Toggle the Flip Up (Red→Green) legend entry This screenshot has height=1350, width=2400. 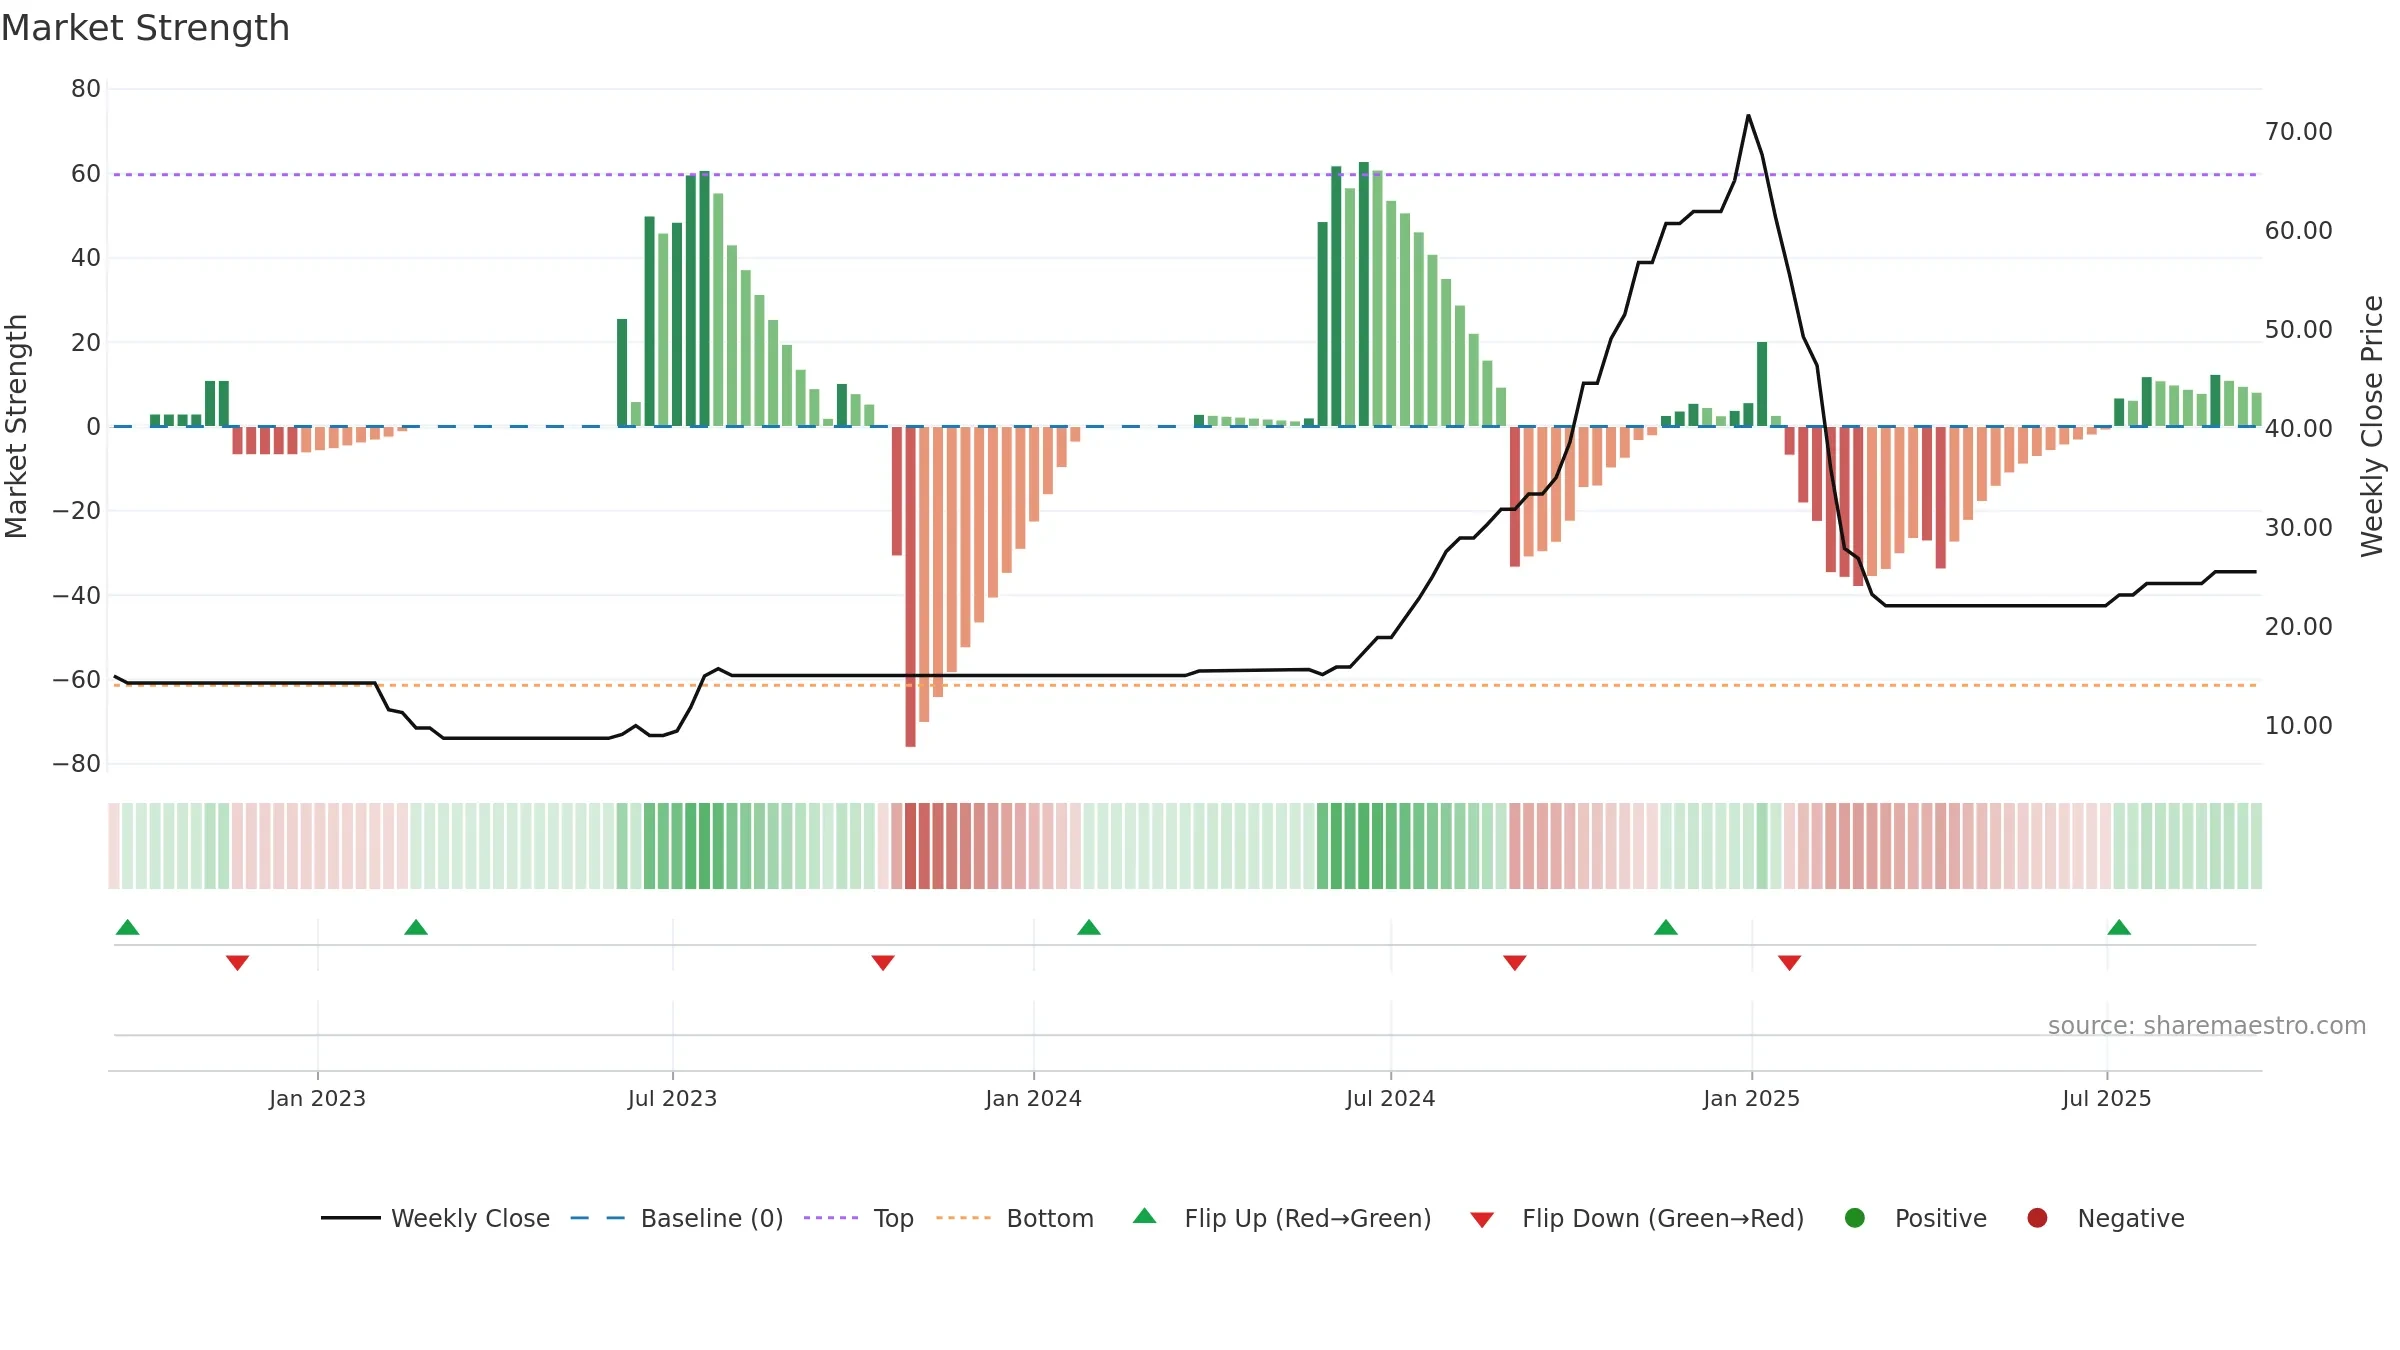pos(1282,1218)
